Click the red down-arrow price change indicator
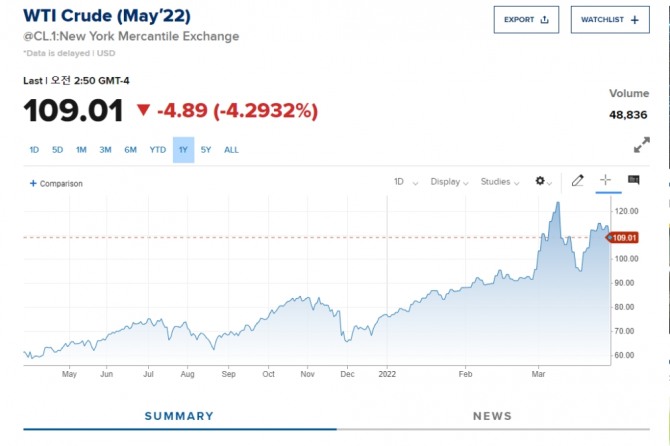Viewport: 670px width, 446px height. (x=144, y=110)
